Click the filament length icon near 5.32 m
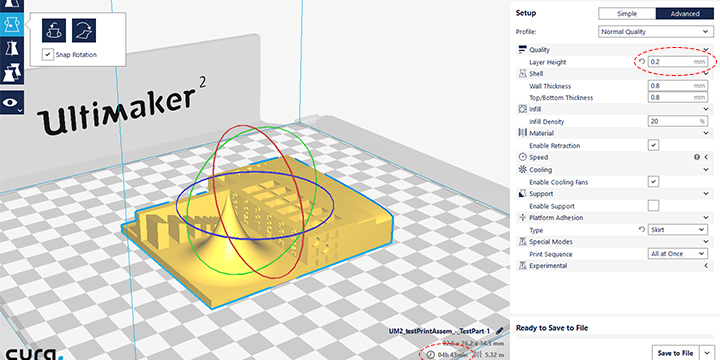The width and height of the screenshot is (720, 360). click(479, 354)
